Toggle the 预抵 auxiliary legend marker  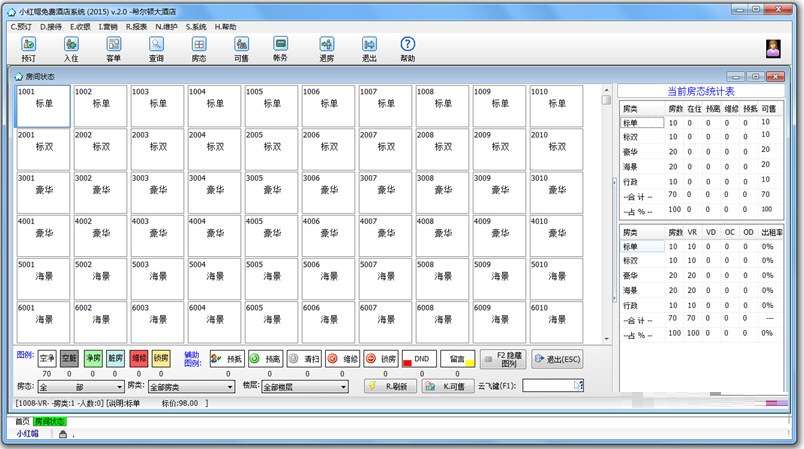coord(228,358)
